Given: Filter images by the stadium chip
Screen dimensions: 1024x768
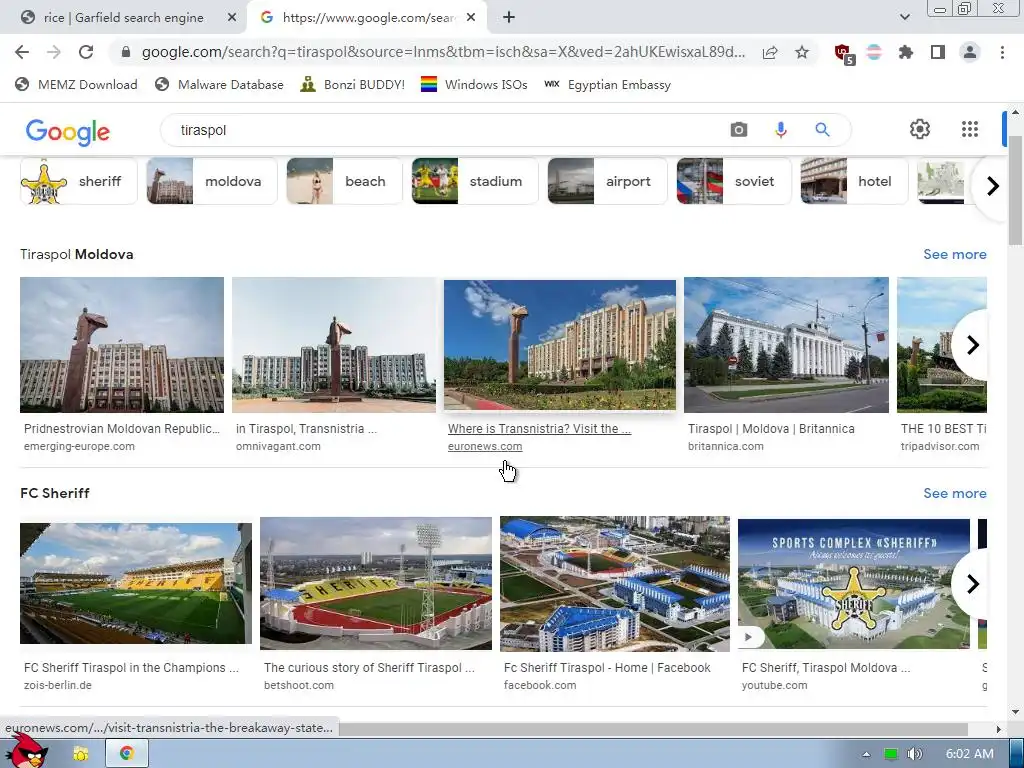Looking at the screenshot, I should pyautogui.click(x=475, y=182).
